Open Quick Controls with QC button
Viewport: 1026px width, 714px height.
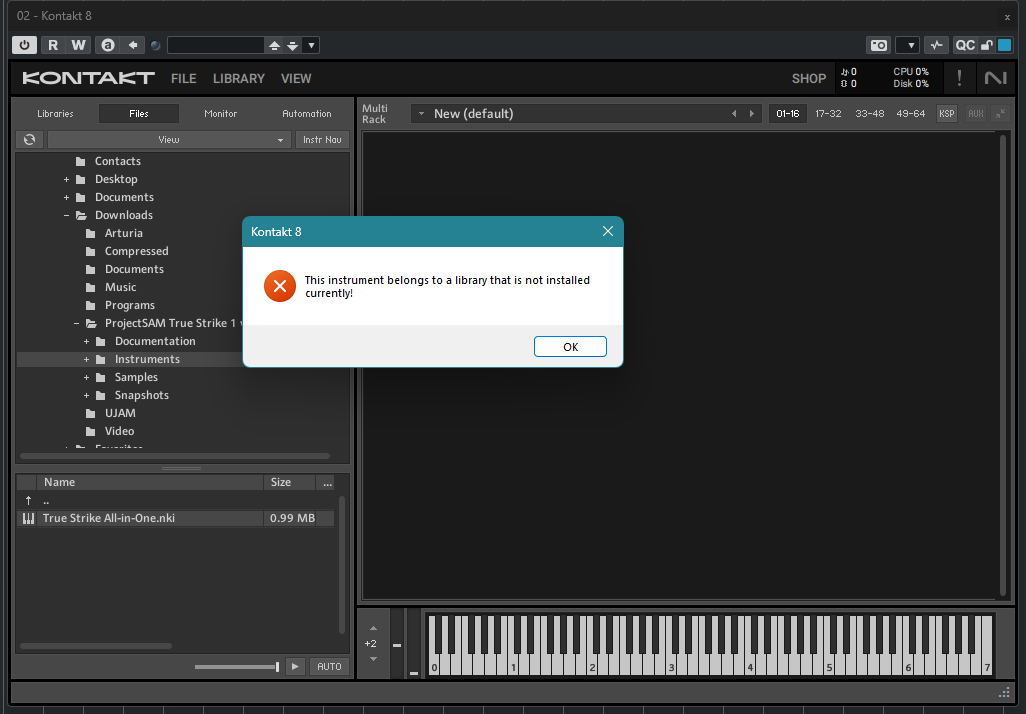[964, 45]
